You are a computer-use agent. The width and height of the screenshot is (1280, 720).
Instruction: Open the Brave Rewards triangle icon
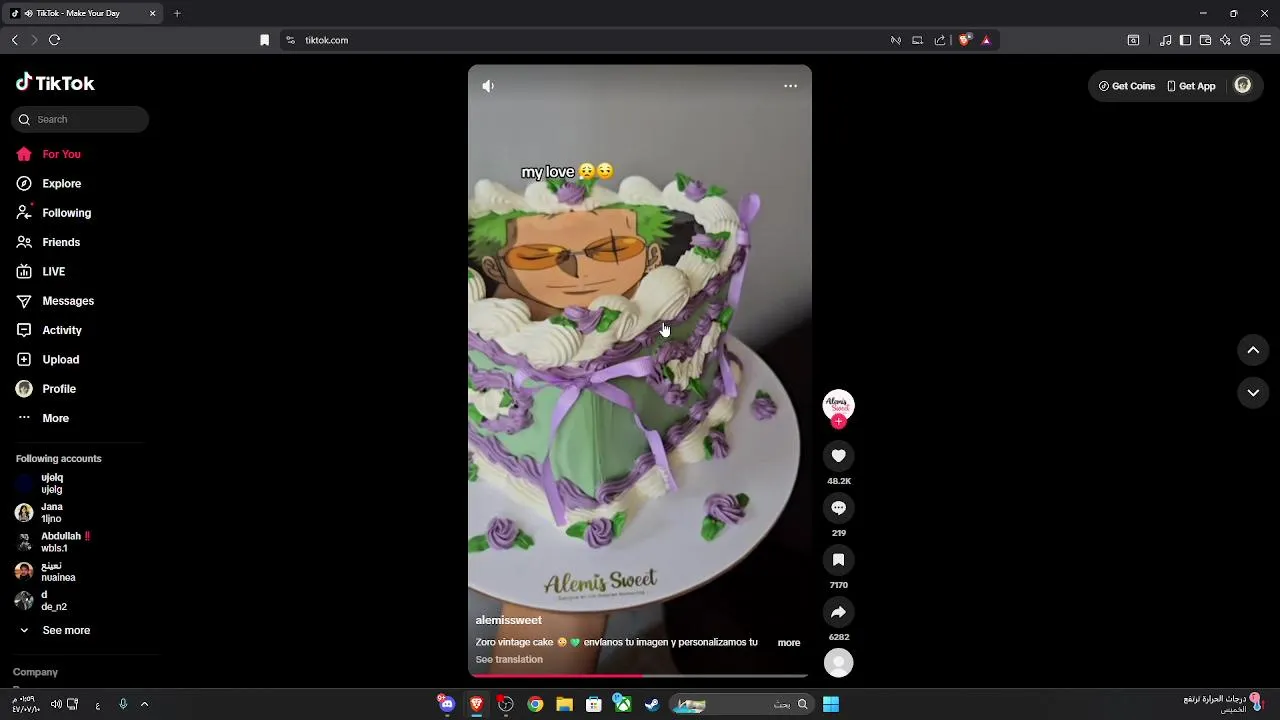(986, 40)
